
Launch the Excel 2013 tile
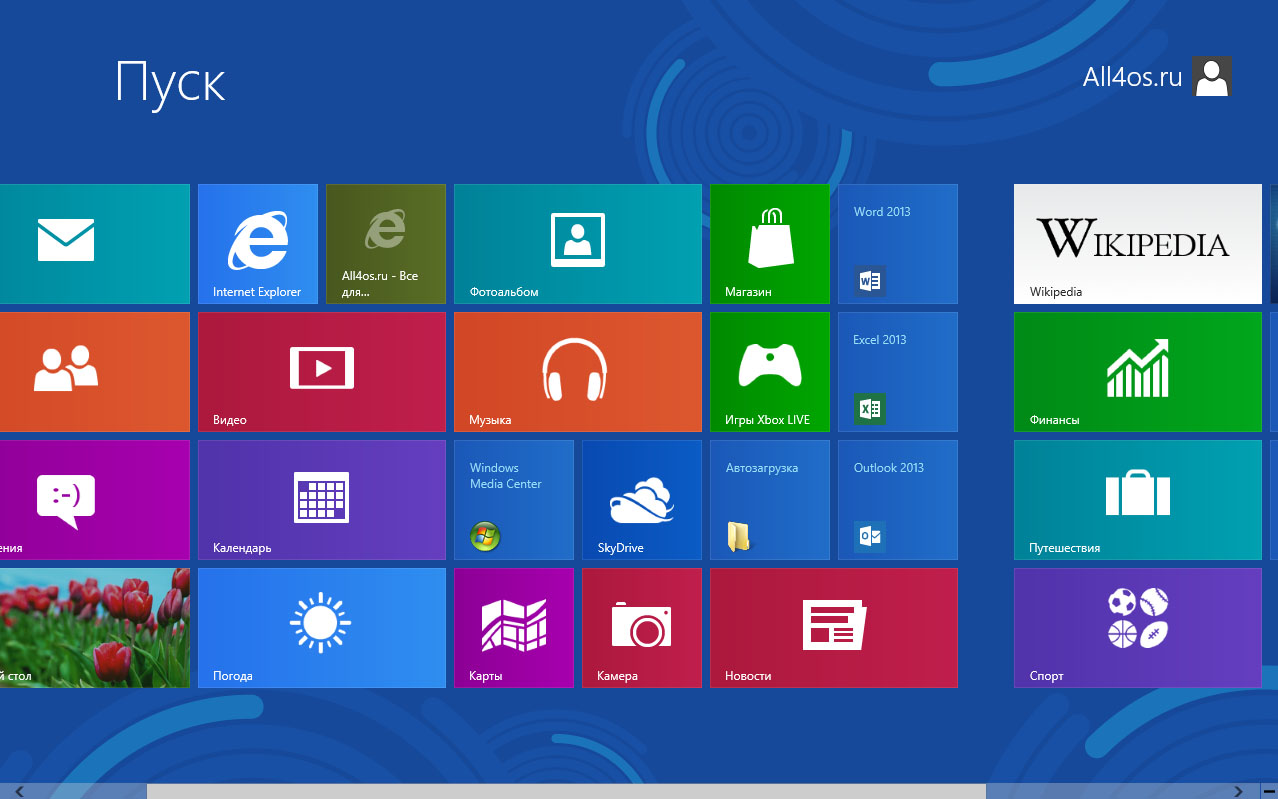pos(898,372)
